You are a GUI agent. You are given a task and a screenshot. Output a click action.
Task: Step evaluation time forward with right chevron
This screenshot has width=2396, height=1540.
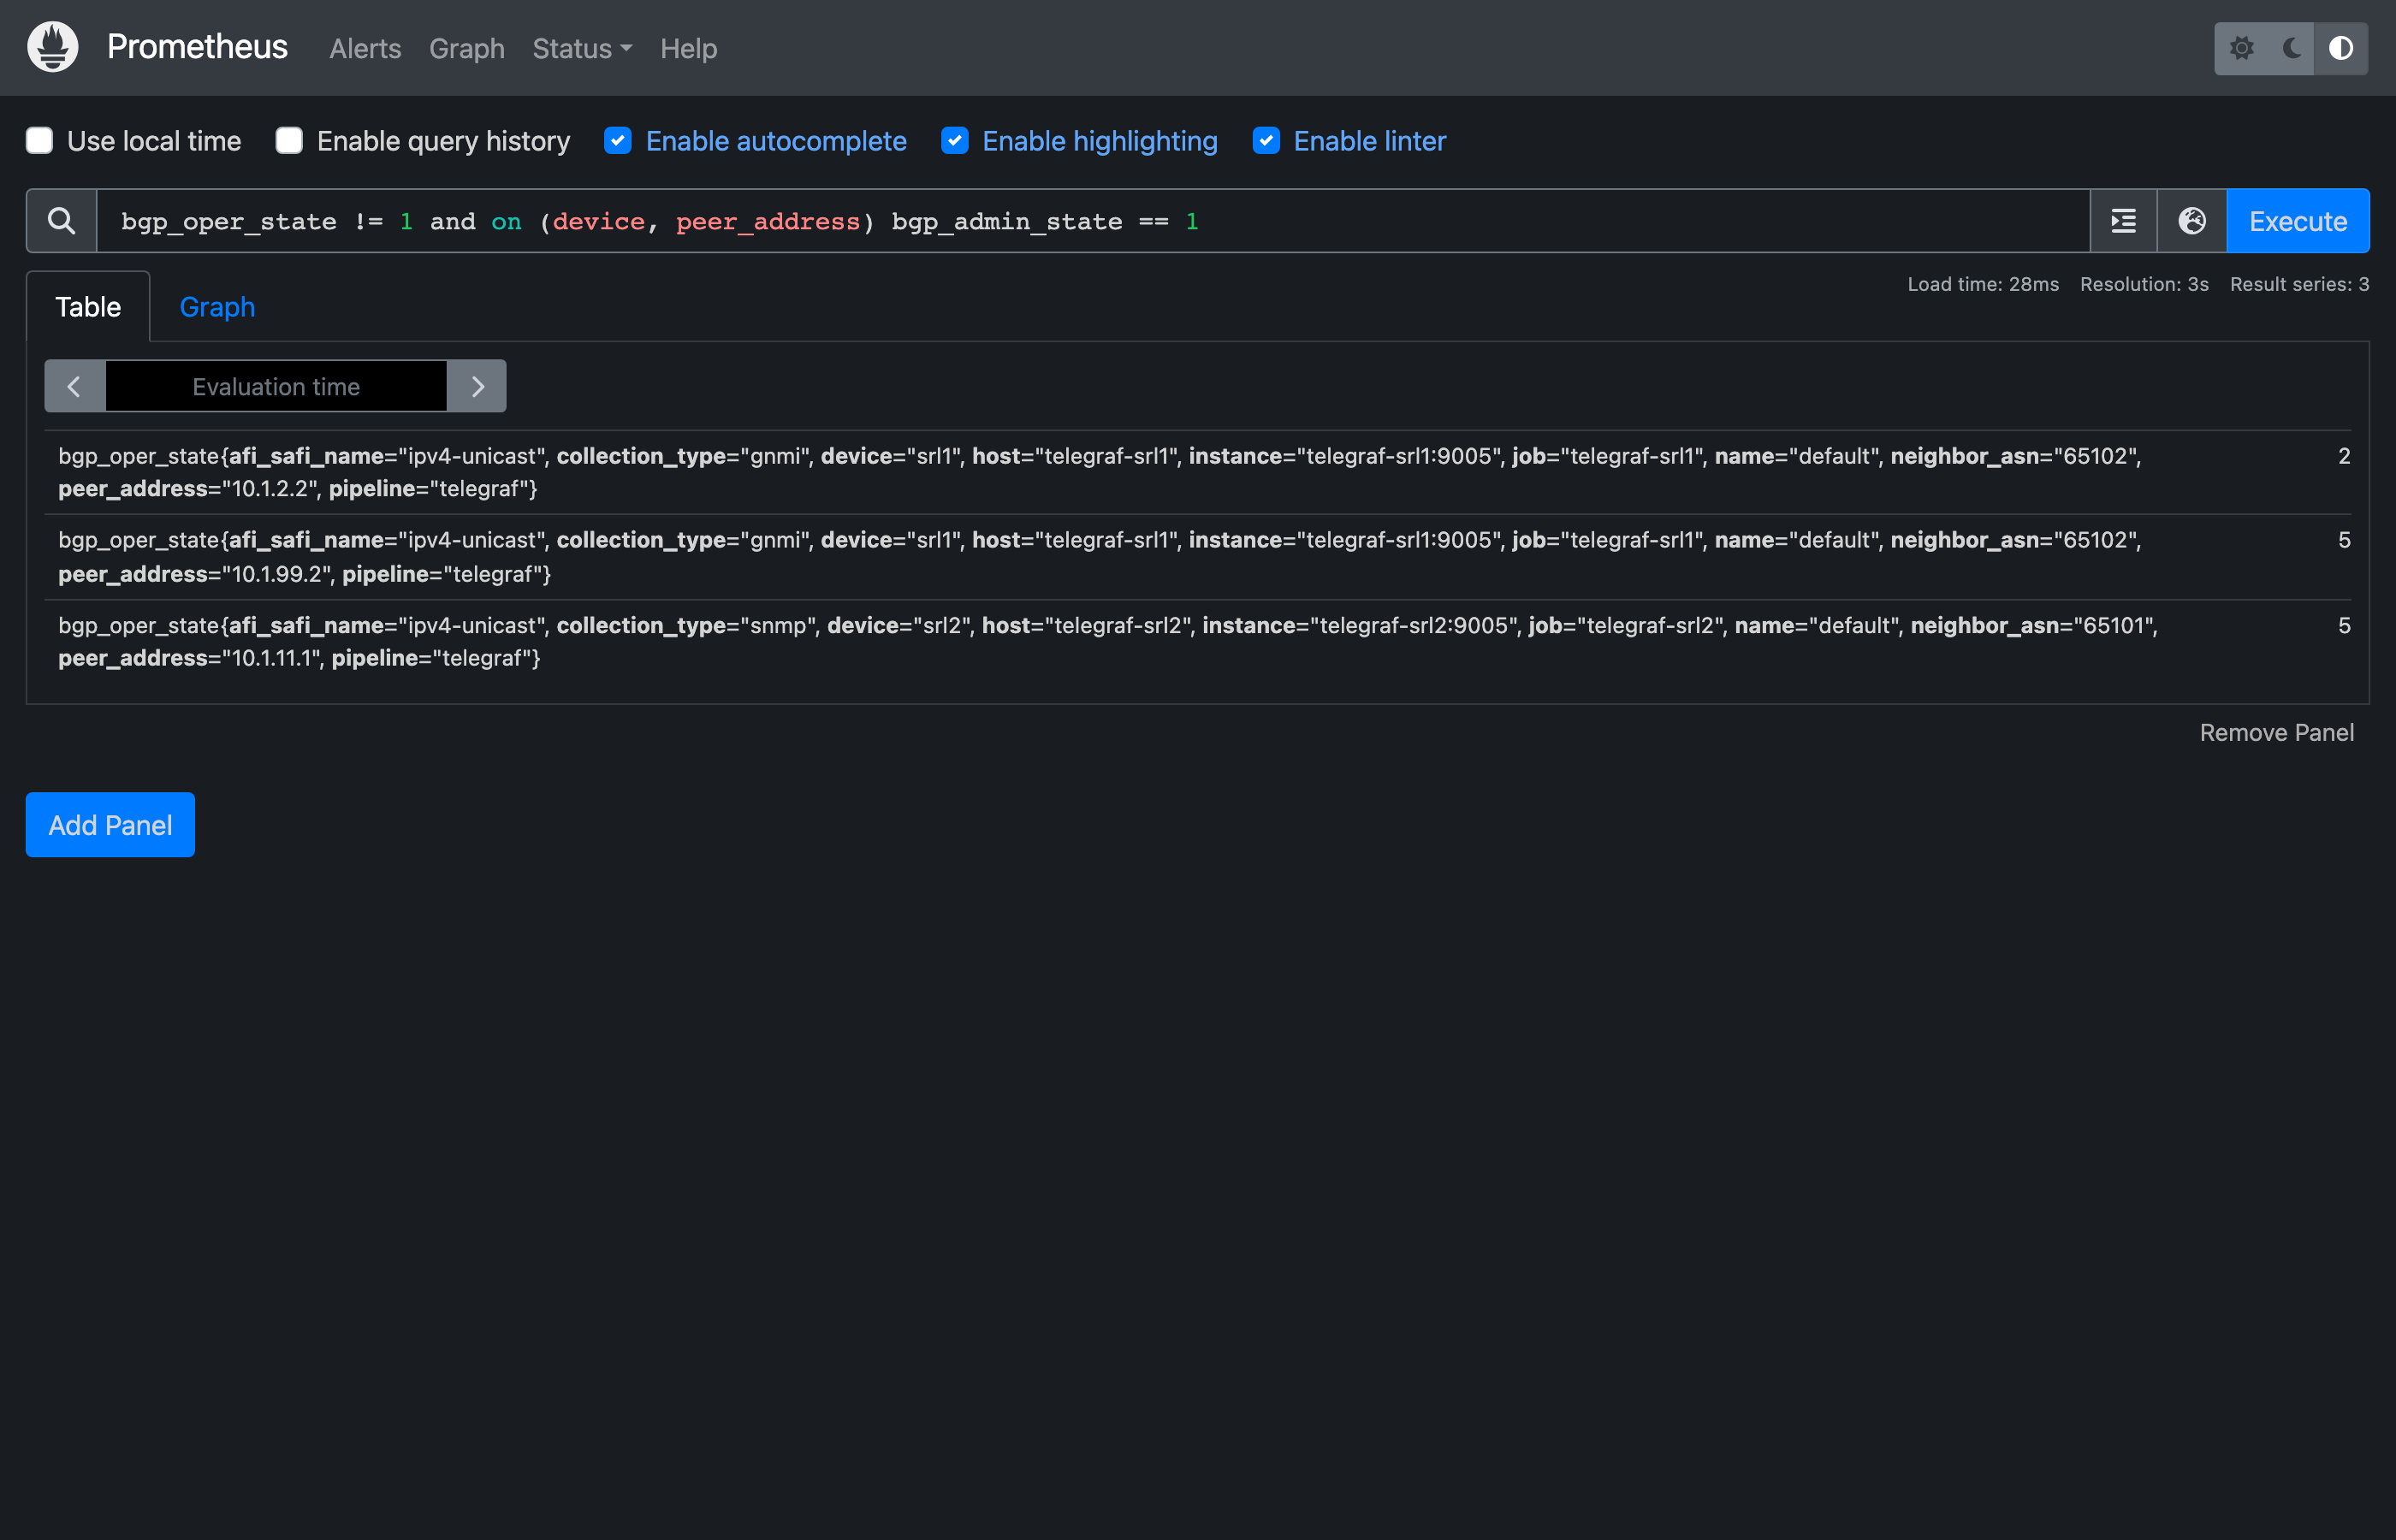point(477,386)
